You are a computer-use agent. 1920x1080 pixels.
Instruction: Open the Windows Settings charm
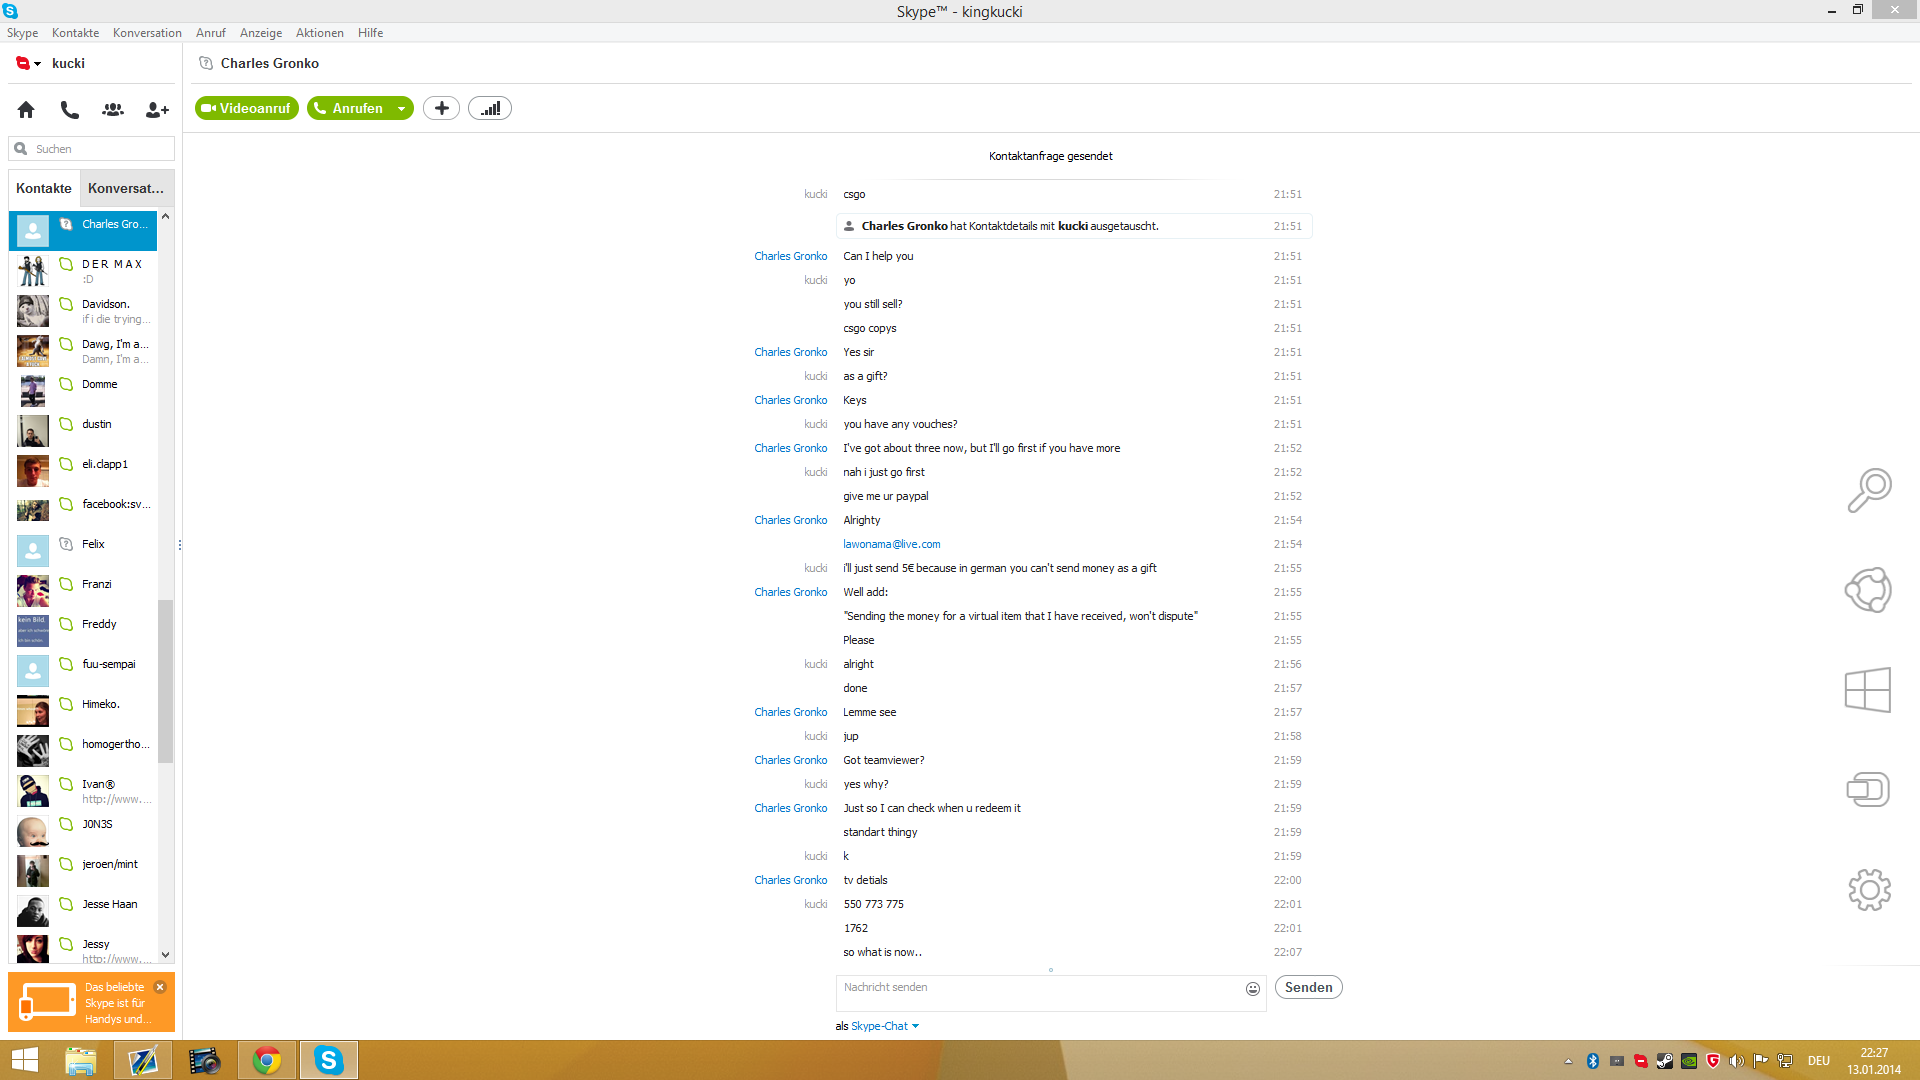coord(1868,890)
